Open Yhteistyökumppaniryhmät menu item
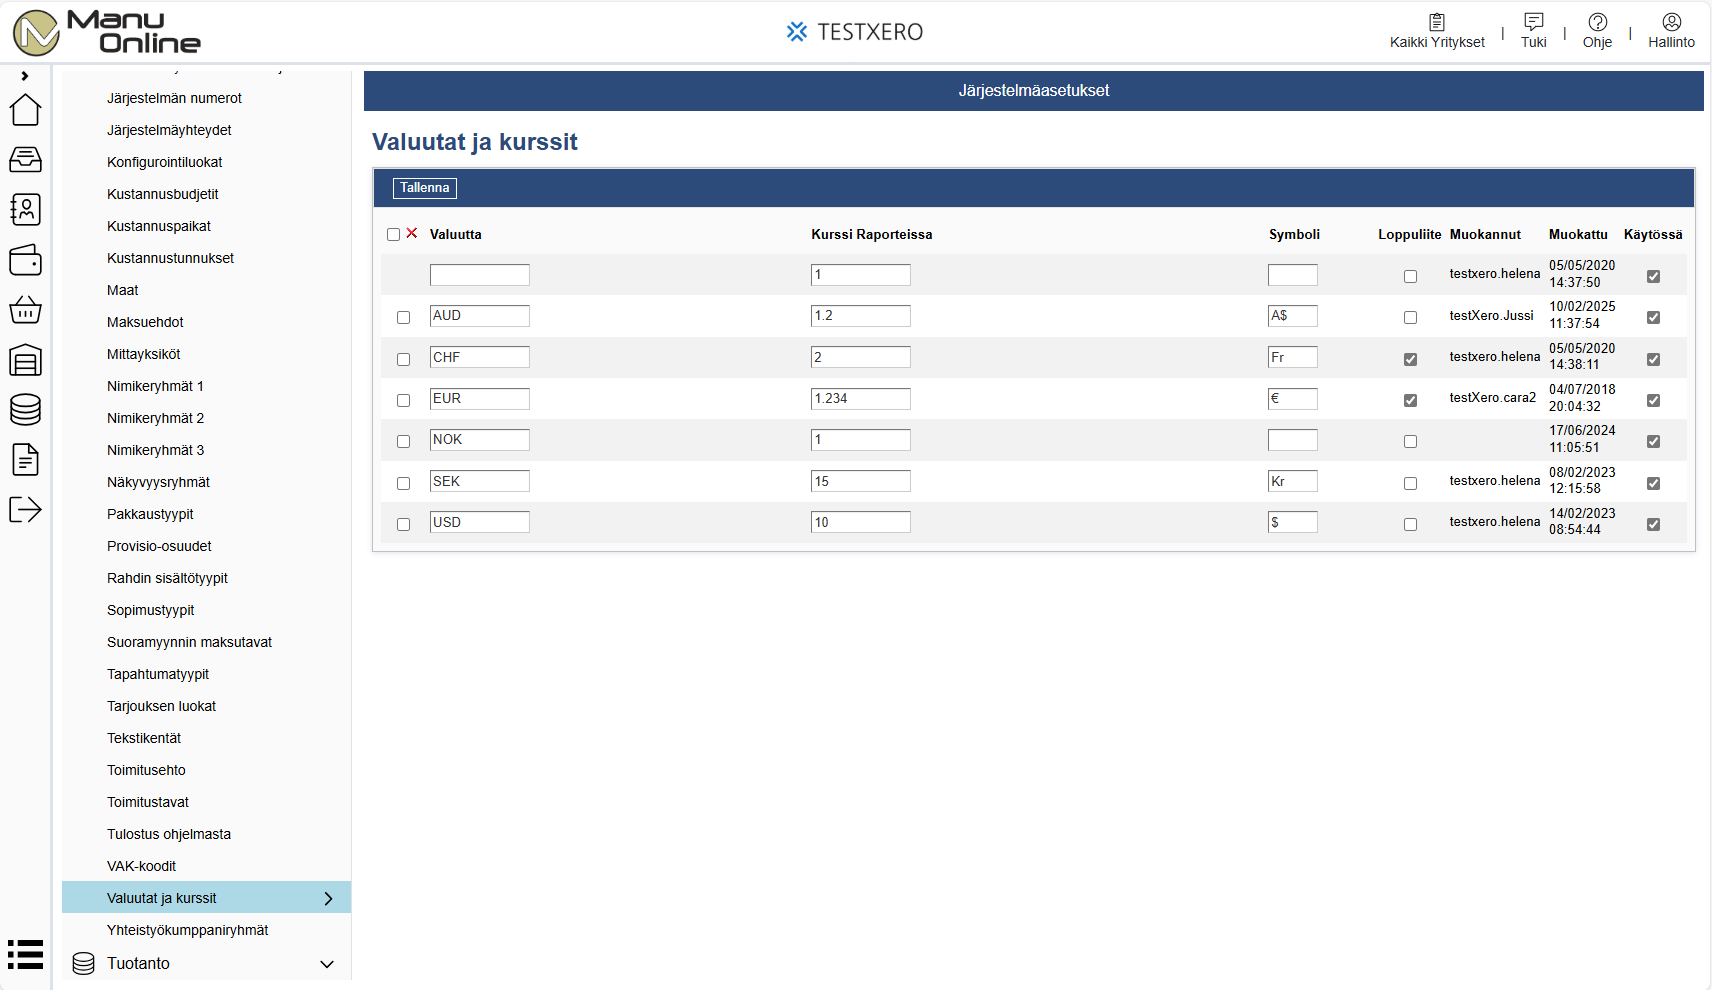1712x990 pixels. (x=188, y=930)
